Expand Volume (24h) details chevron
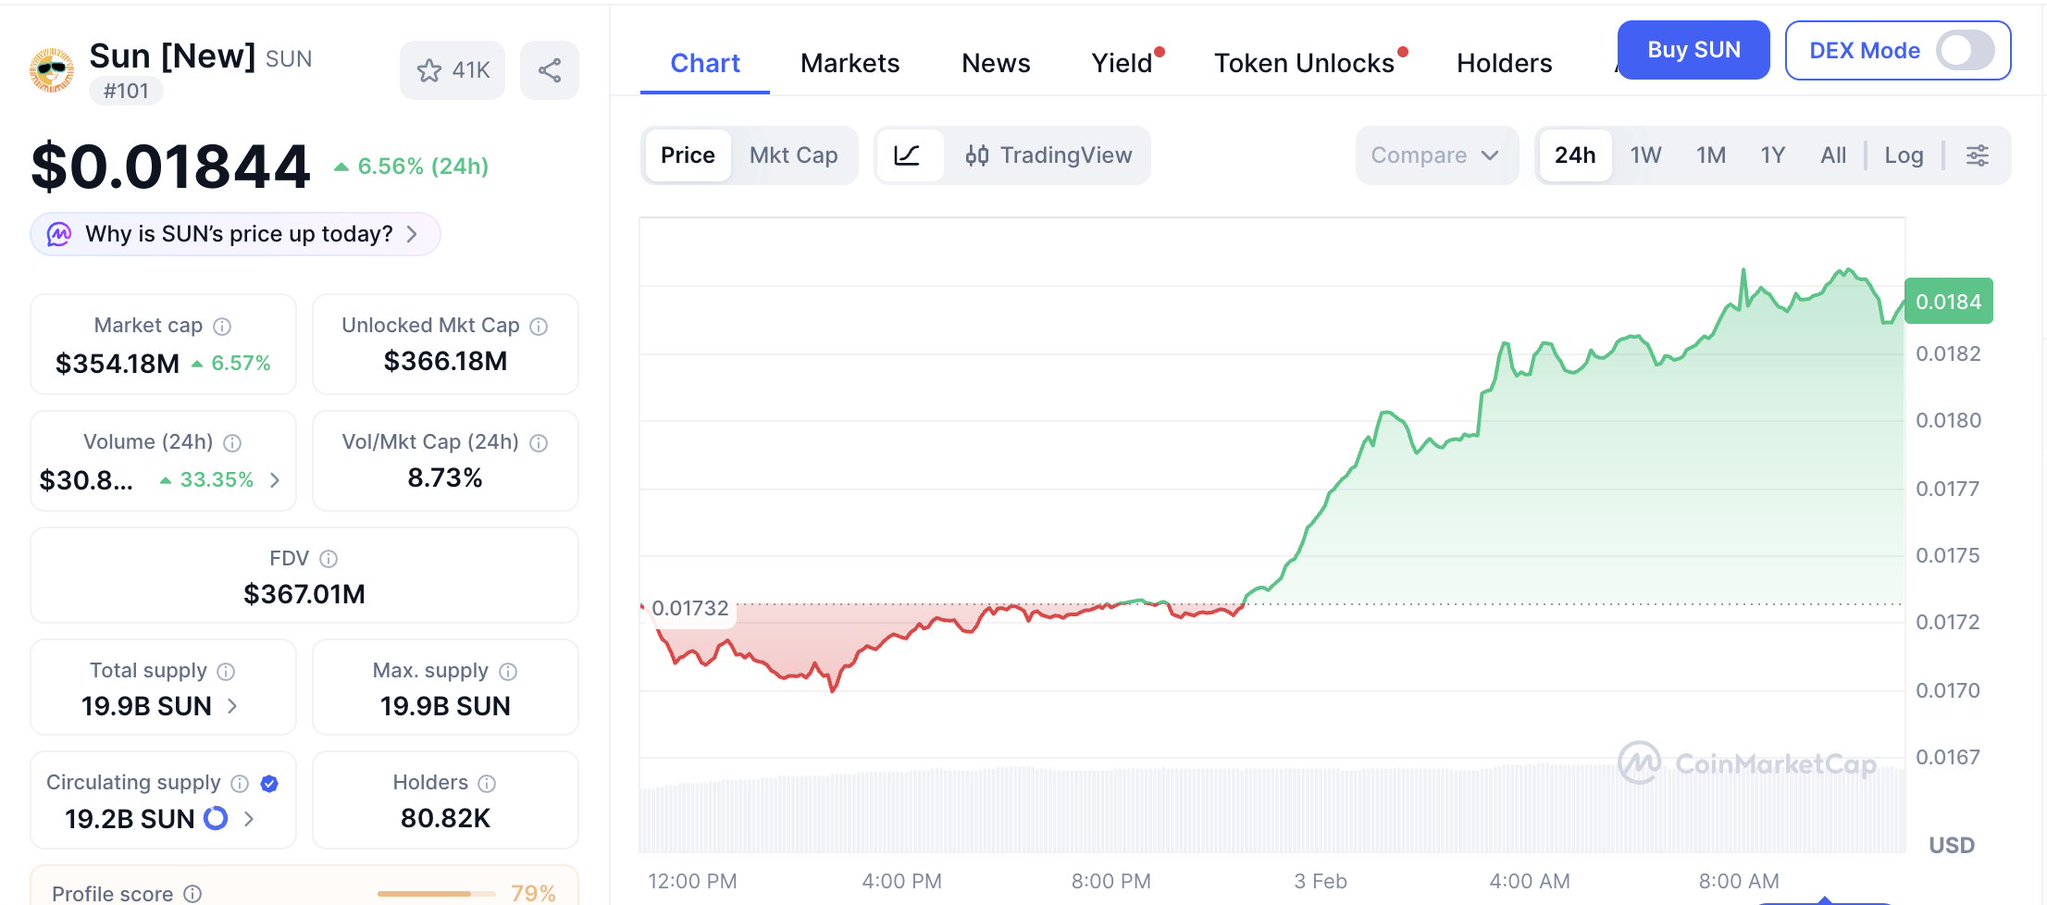Image resolution: width=2047 pixels, height=905 pixels. click(x=275, y=480)
